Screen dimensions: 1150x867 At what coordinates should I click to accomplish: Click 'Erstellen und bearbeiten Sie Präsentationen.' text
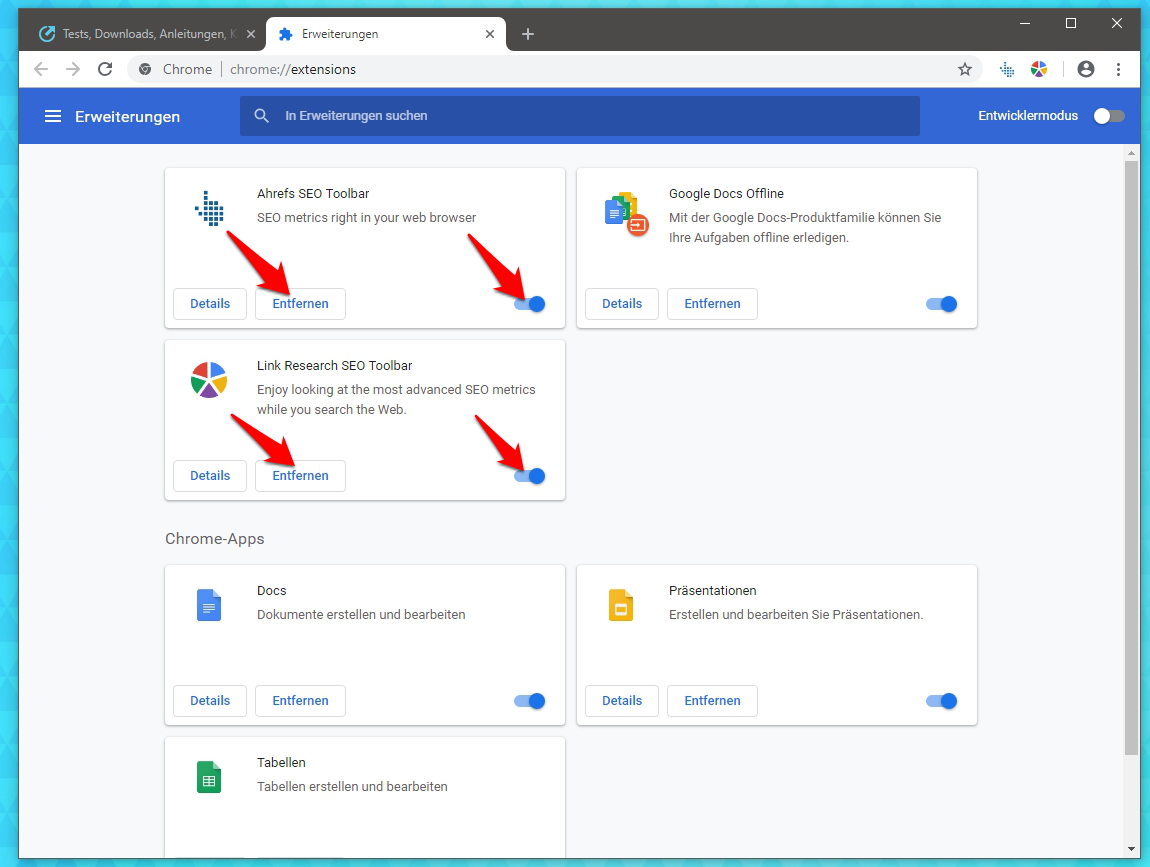[796, 615]
